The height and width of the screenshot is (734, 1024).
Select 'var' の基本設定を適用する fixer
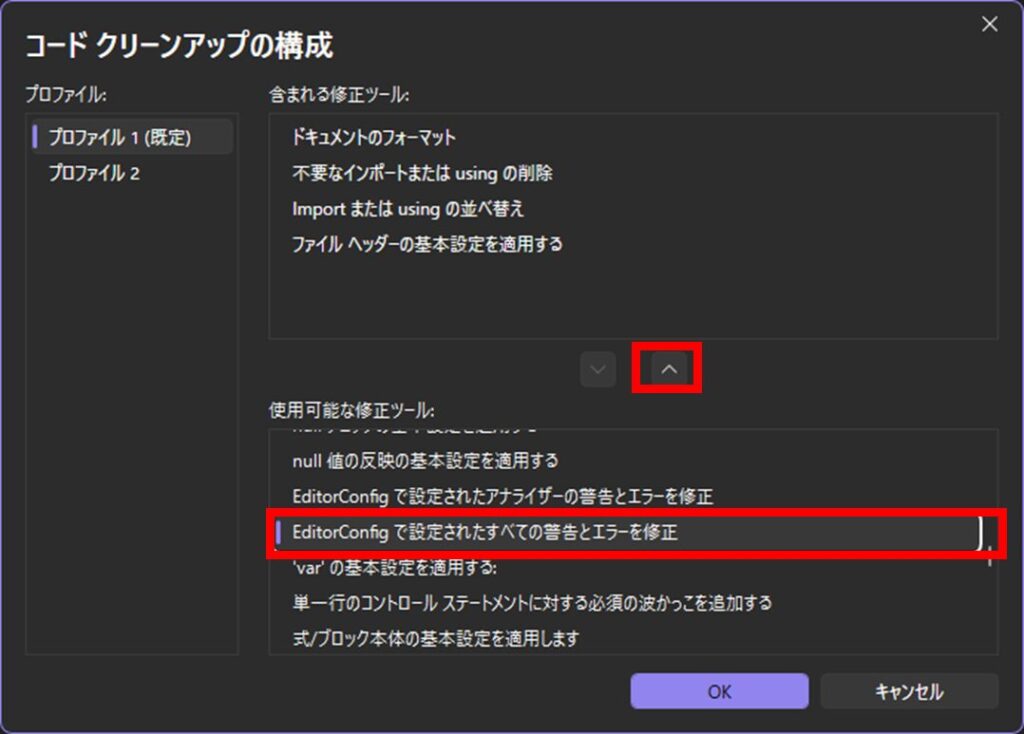tap(394, 568)
